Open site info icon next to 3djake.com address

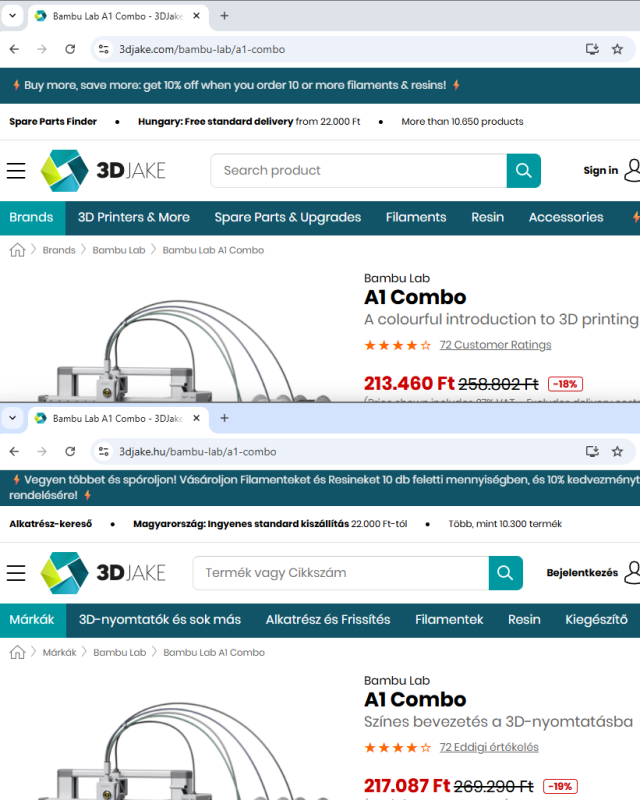coord(104,49)
